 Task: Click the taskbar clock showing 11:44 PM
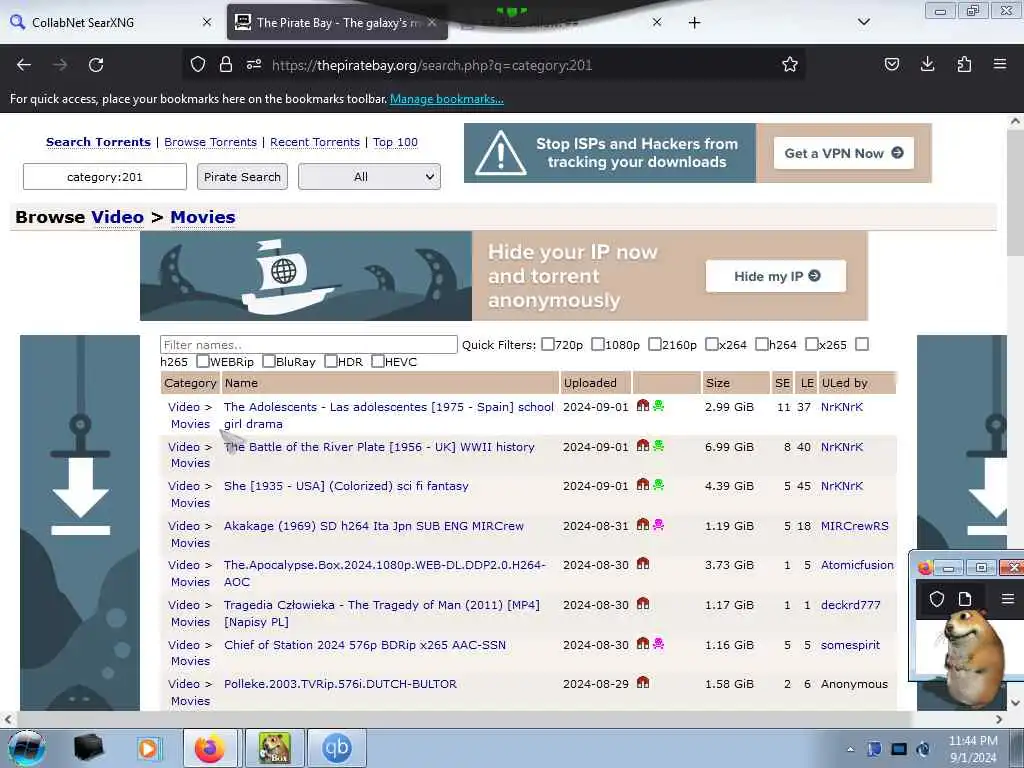tap(973, 749)
